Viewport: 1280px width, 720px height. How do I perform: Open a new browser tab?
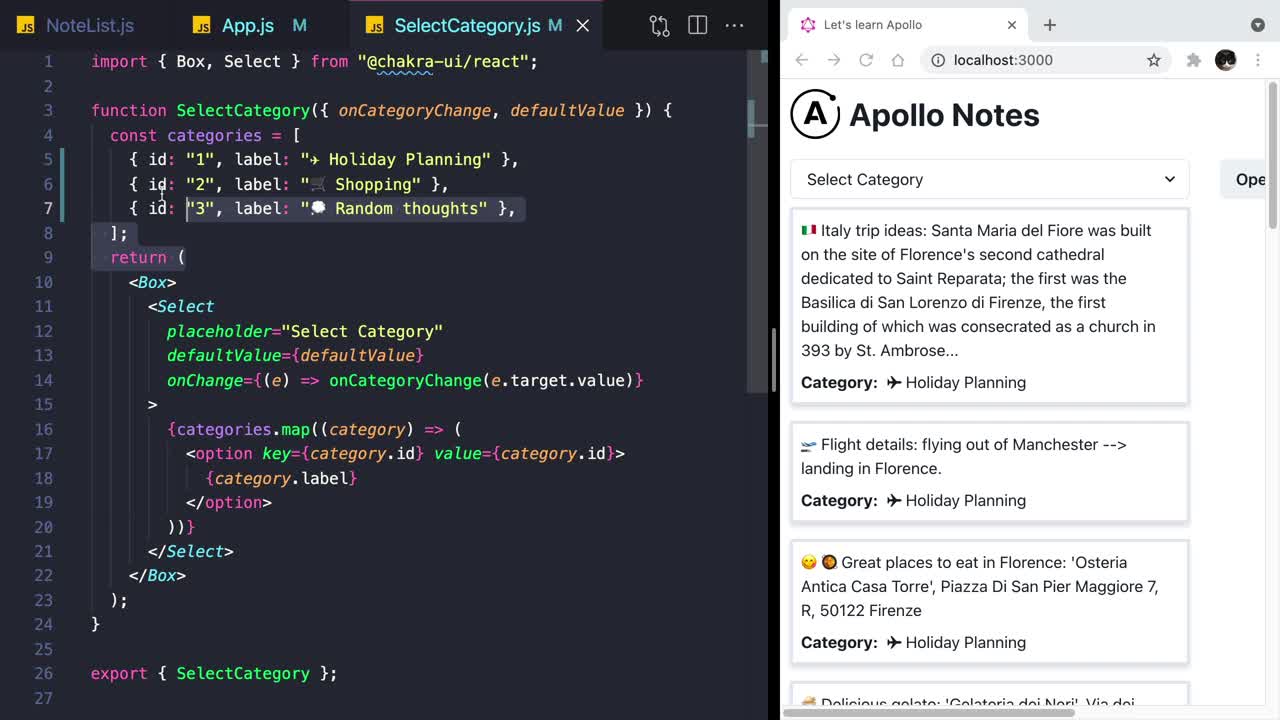(x=1050, y=25)
